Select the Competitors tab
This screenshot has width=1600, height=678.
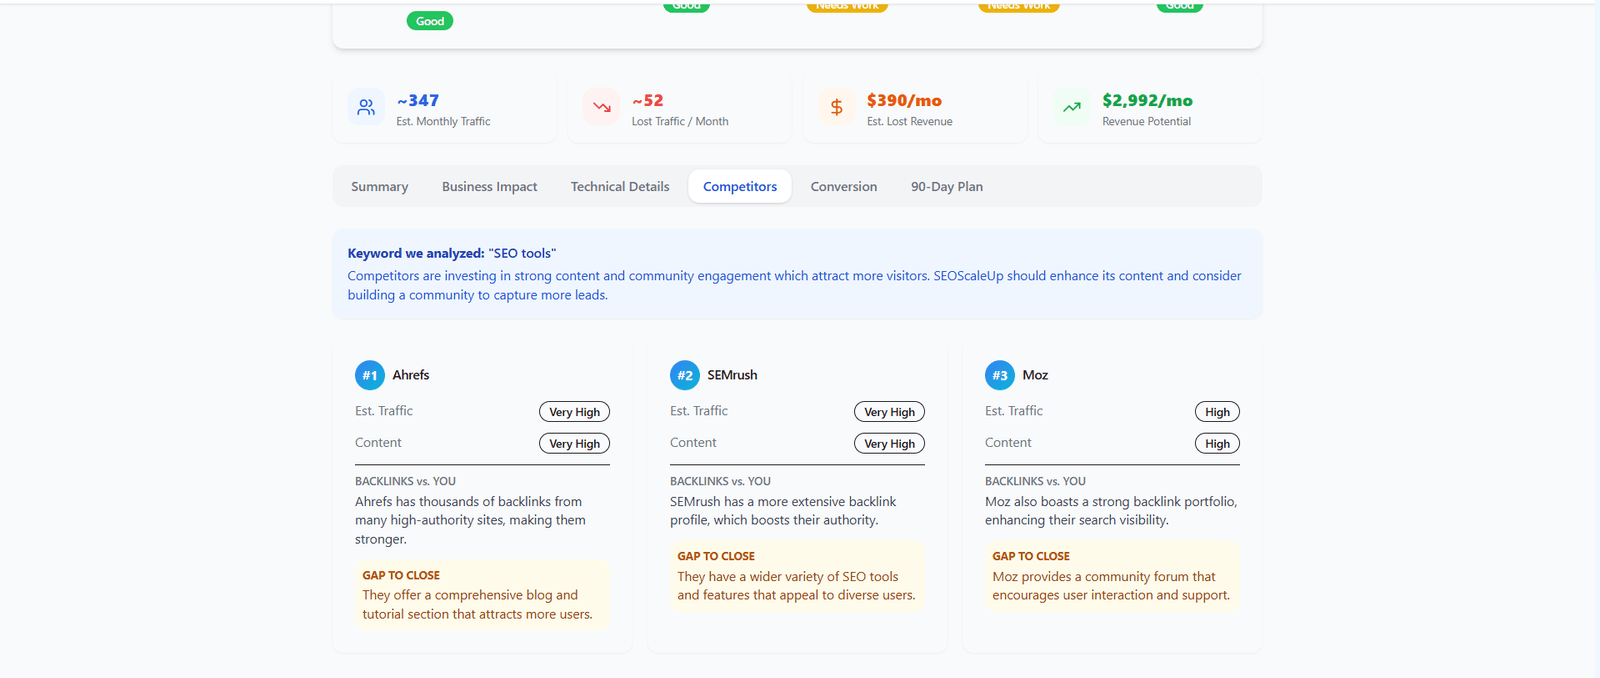[740, 187]
